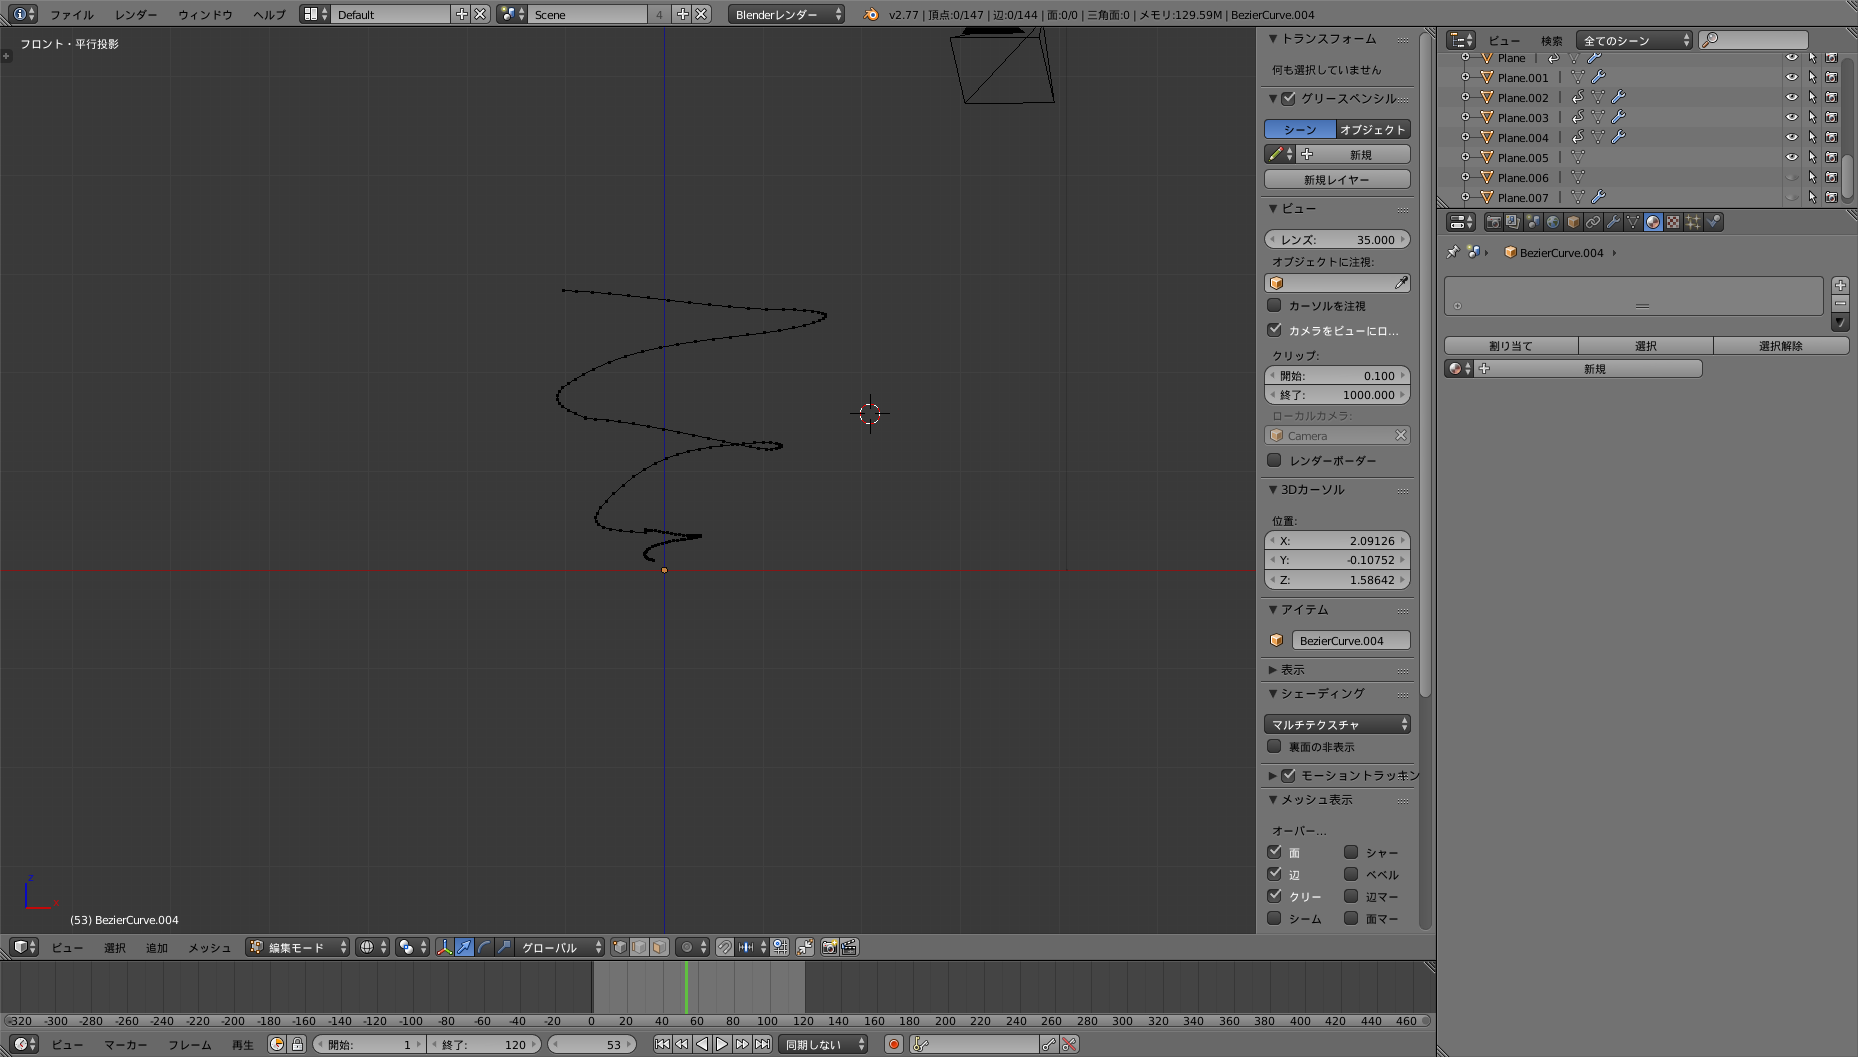Open the World properties tab (globe icon)
The image size is (1858, 1057).
pyautogui.click(x=1553, y=222)
